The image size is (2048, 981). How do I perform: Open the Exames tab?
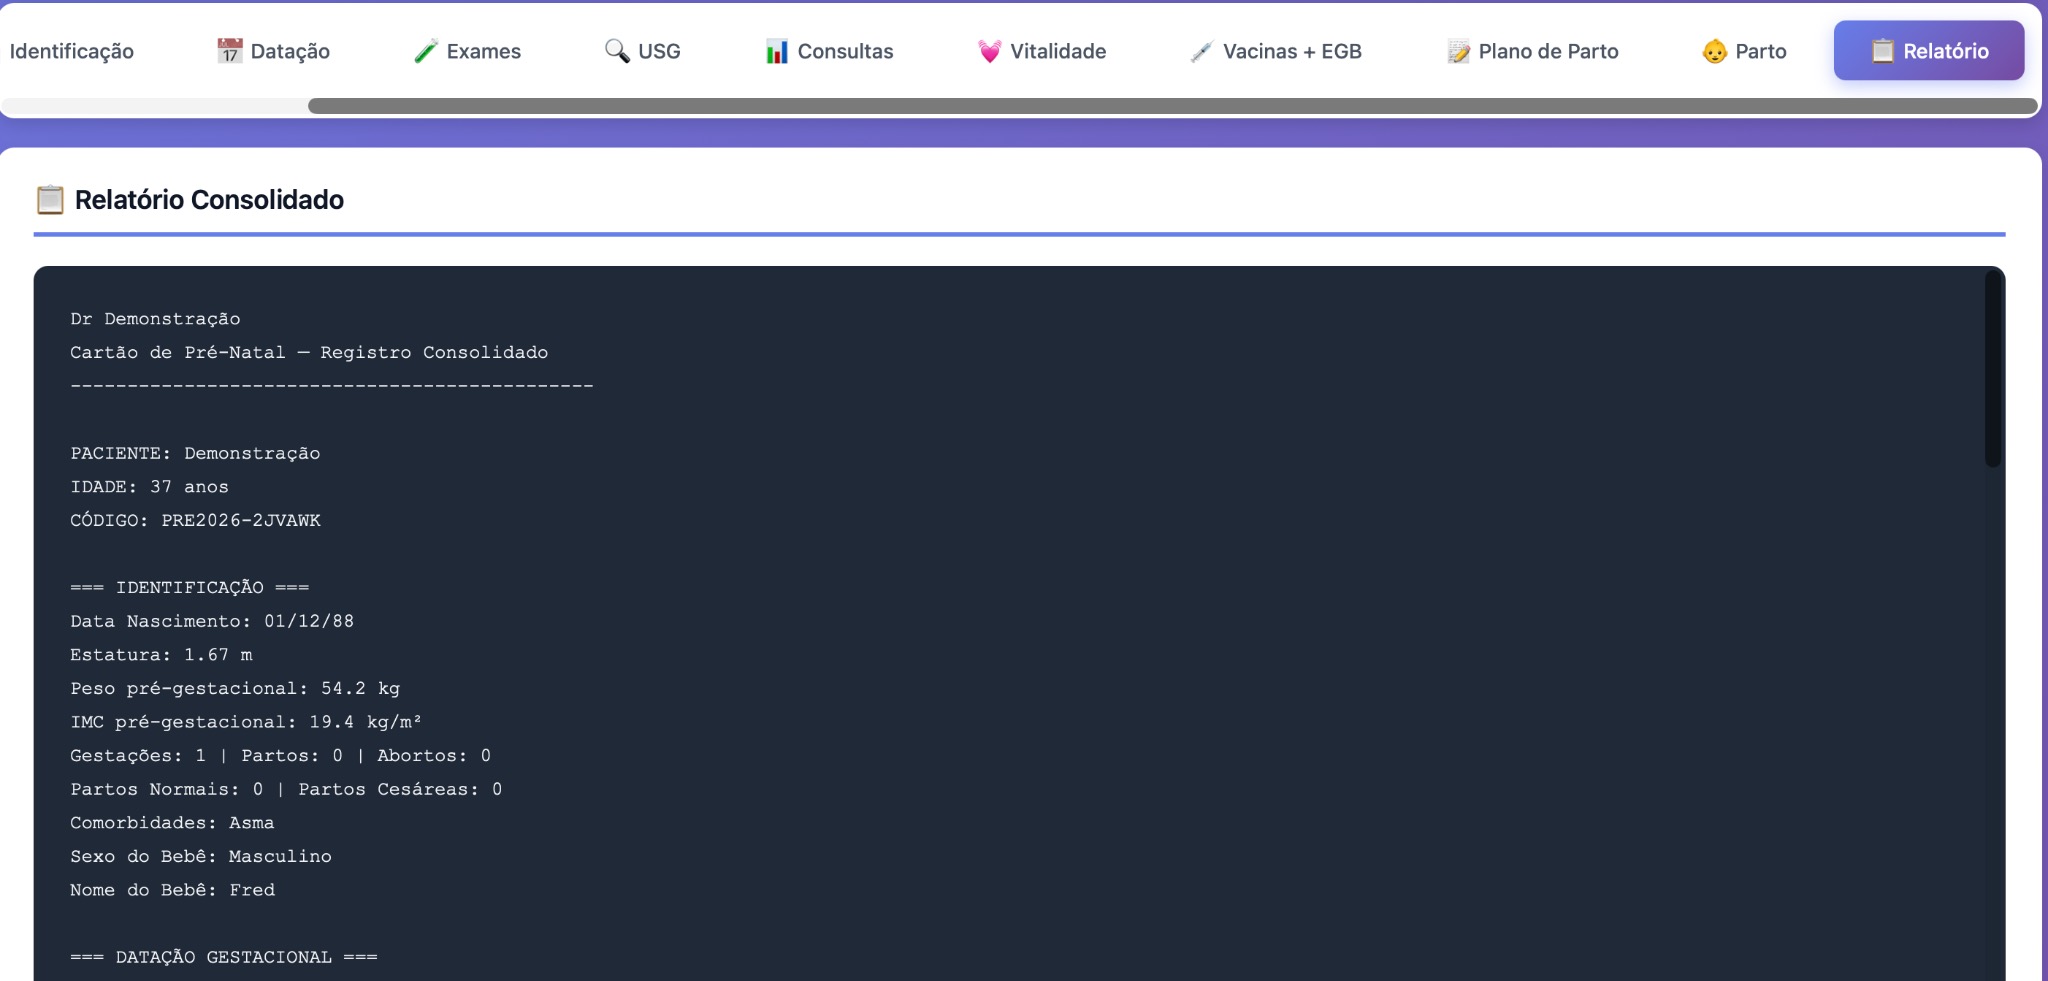click(x=467, y=51)
